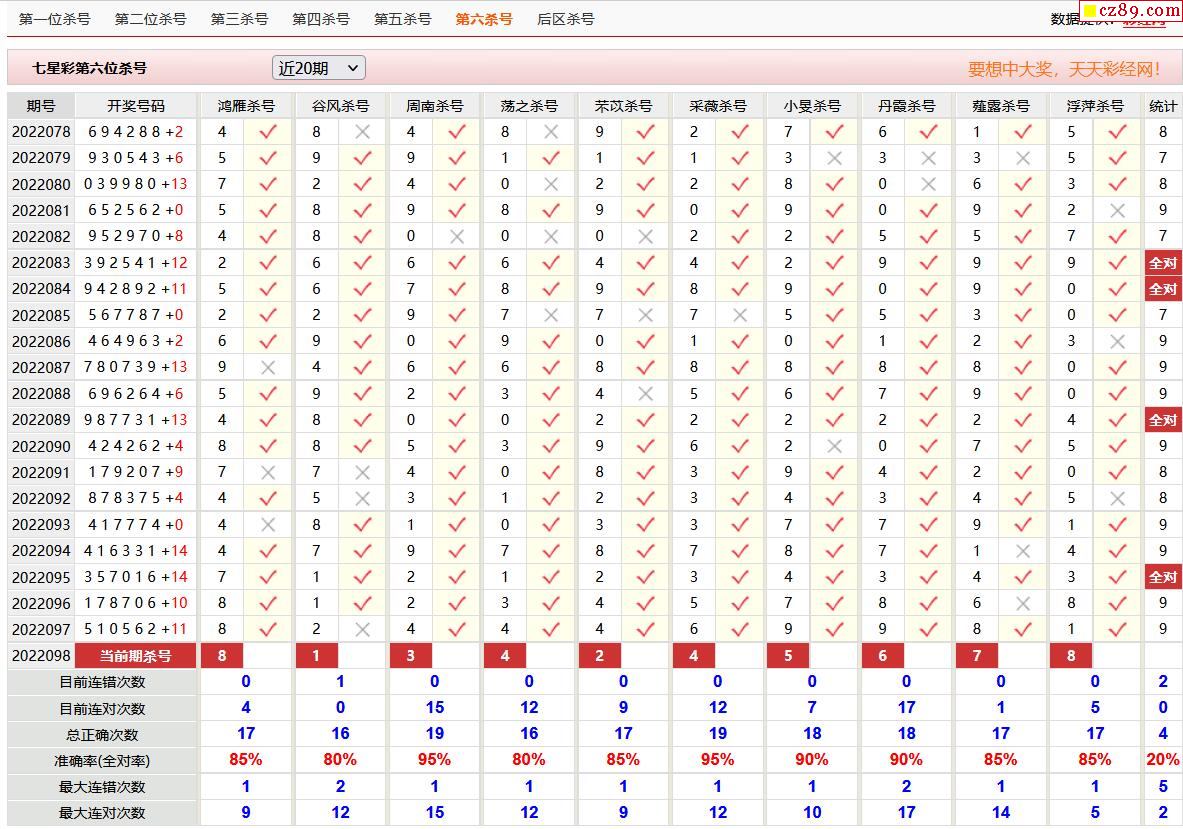This screenshot has width=1183, height=829.
Task: Click the cross mark for 小旻杀号 in row 2022079
Action: pos(834,158)
